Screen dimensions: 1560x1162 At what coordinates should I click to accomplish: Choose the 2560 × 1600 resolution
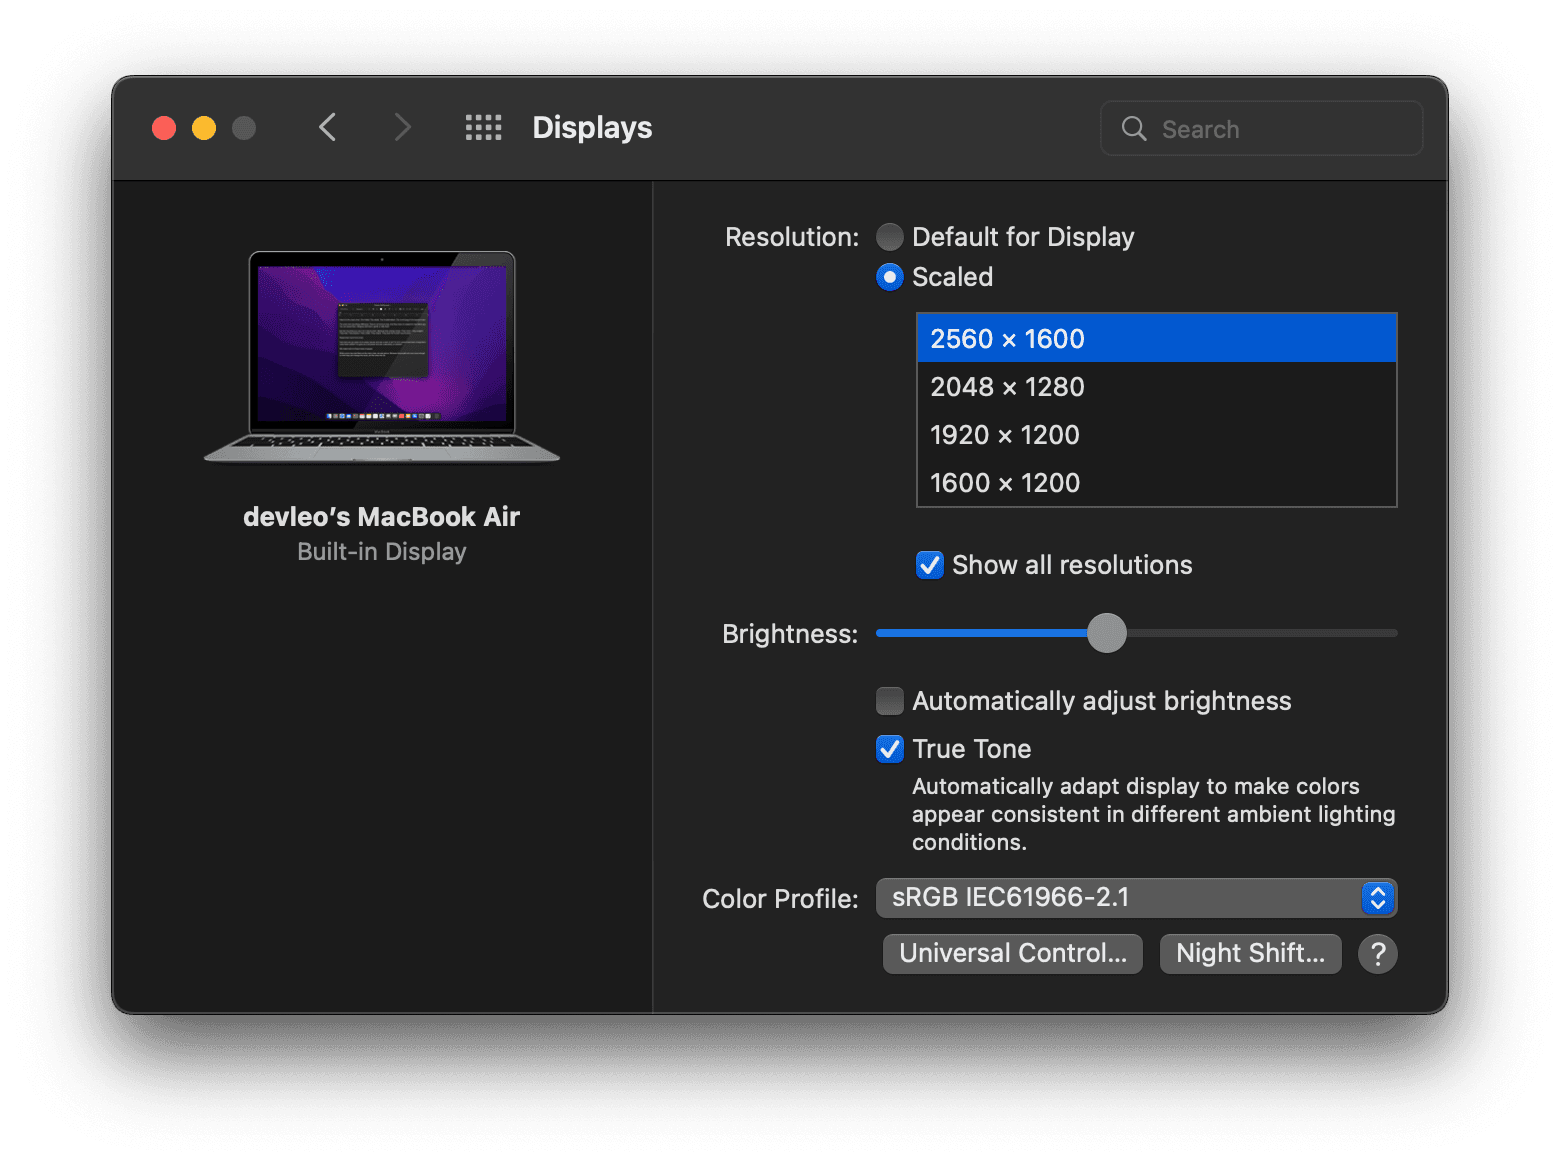[x=1156, y=338]
